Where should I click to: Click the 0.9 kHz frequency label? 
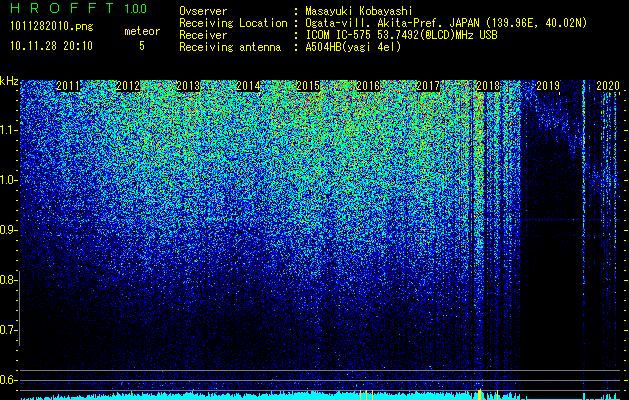8,230
